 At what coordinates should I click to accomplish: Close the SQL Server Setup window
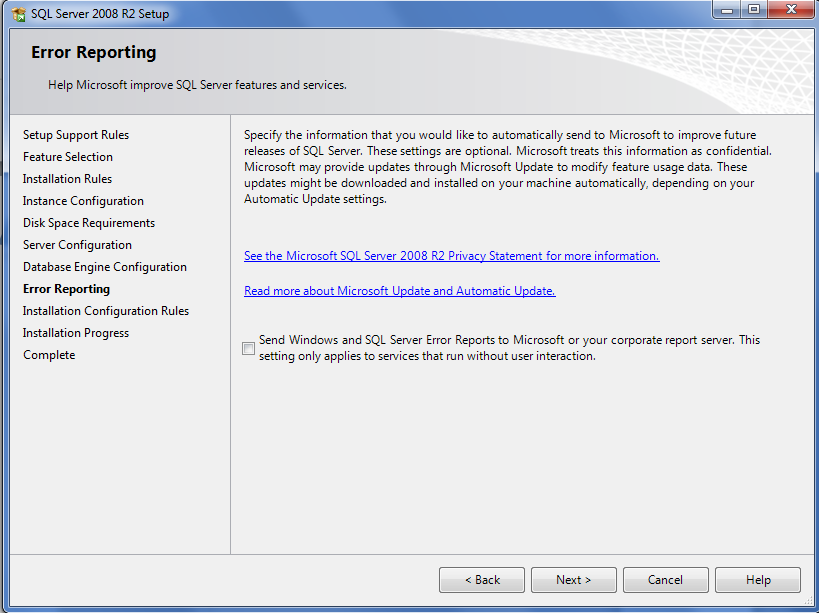pos(791,9)
